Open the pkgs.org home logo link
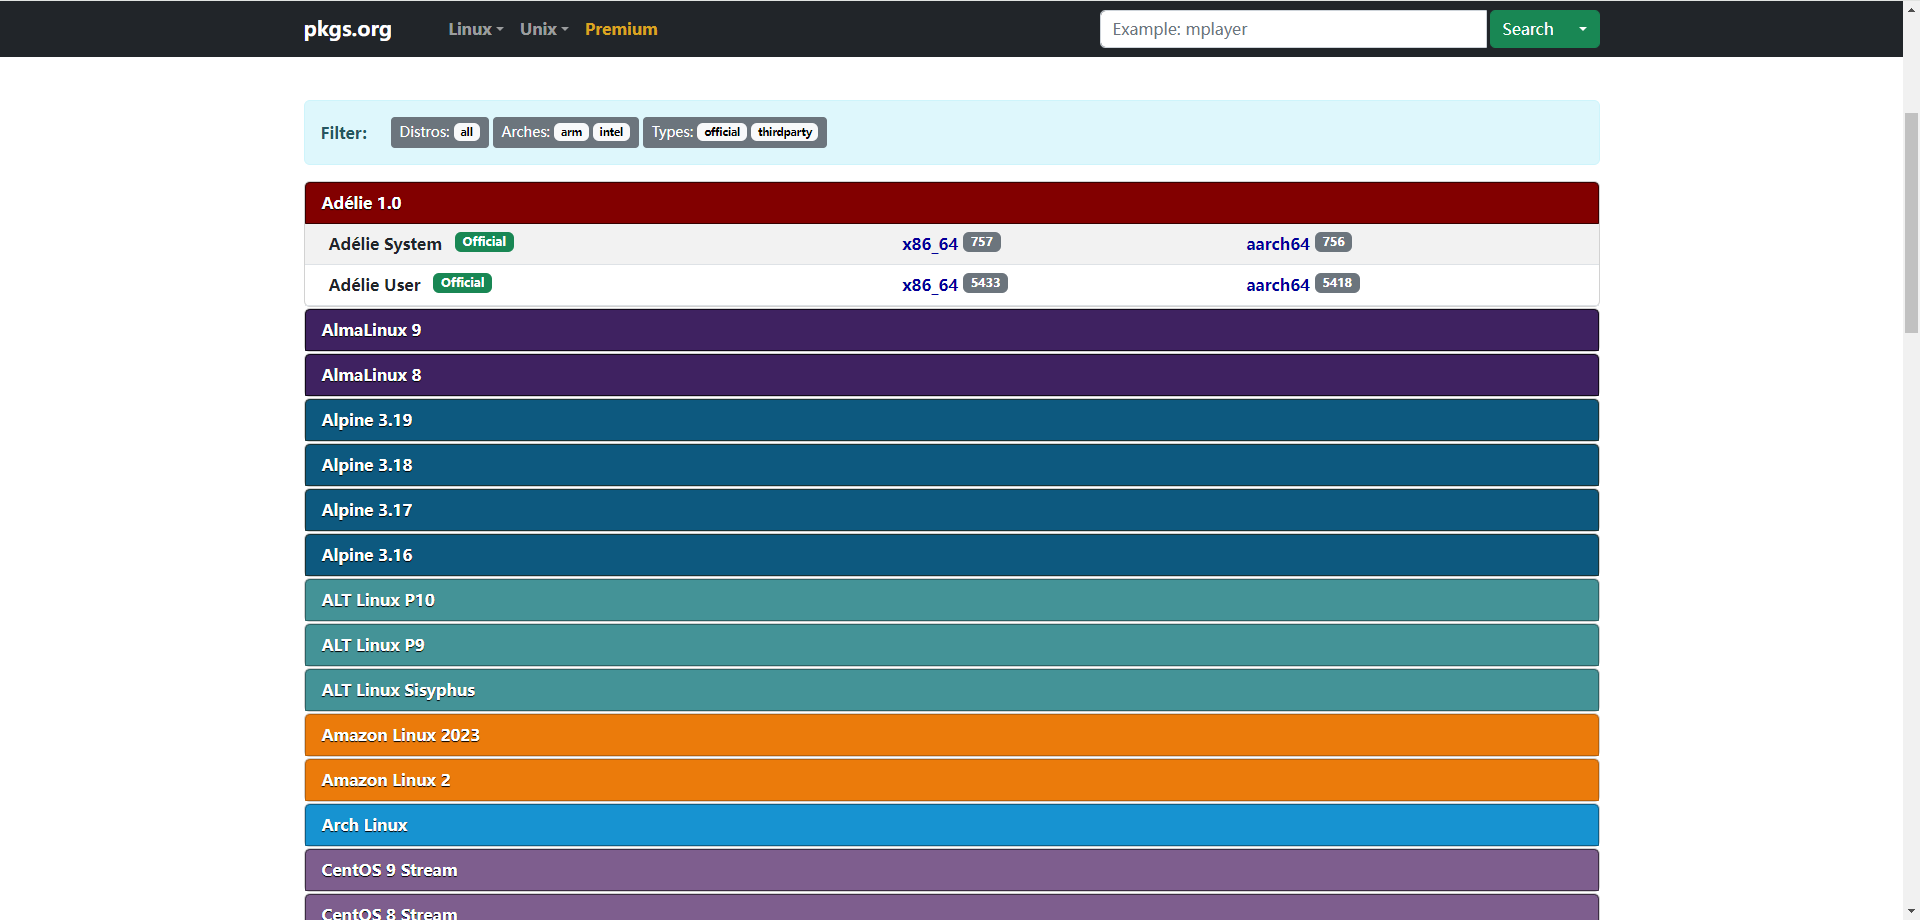 click(x=347, y=29)
